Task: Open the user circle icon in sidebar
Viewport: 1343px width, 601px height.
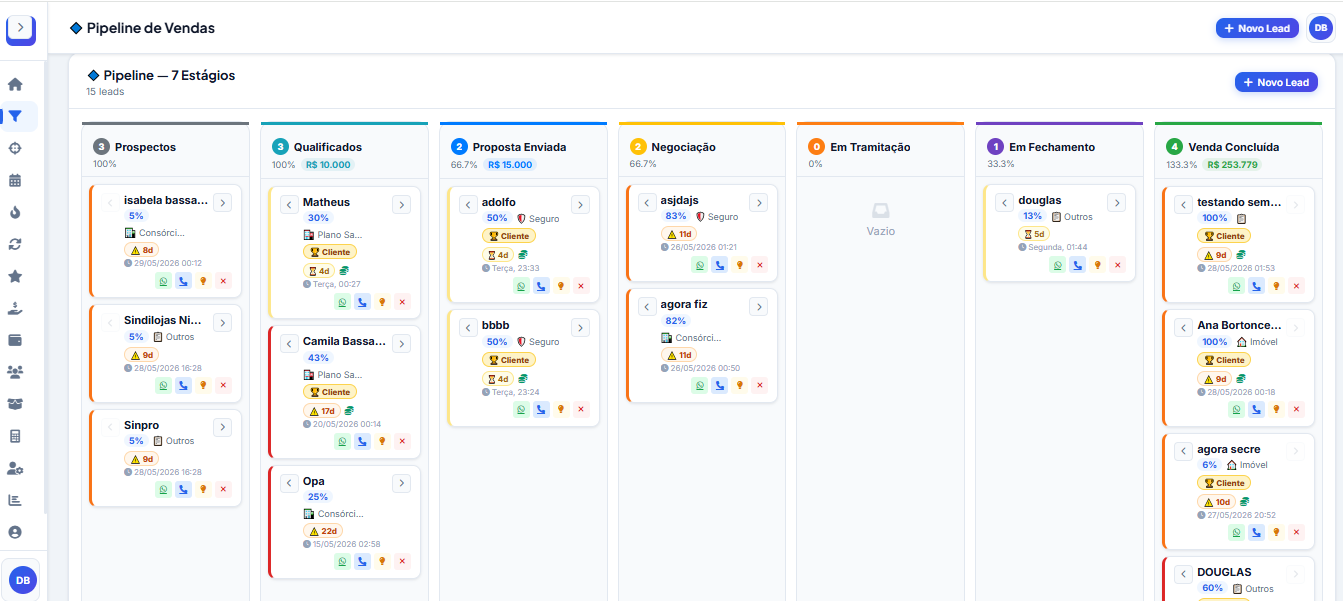Action: coord(15,532)
